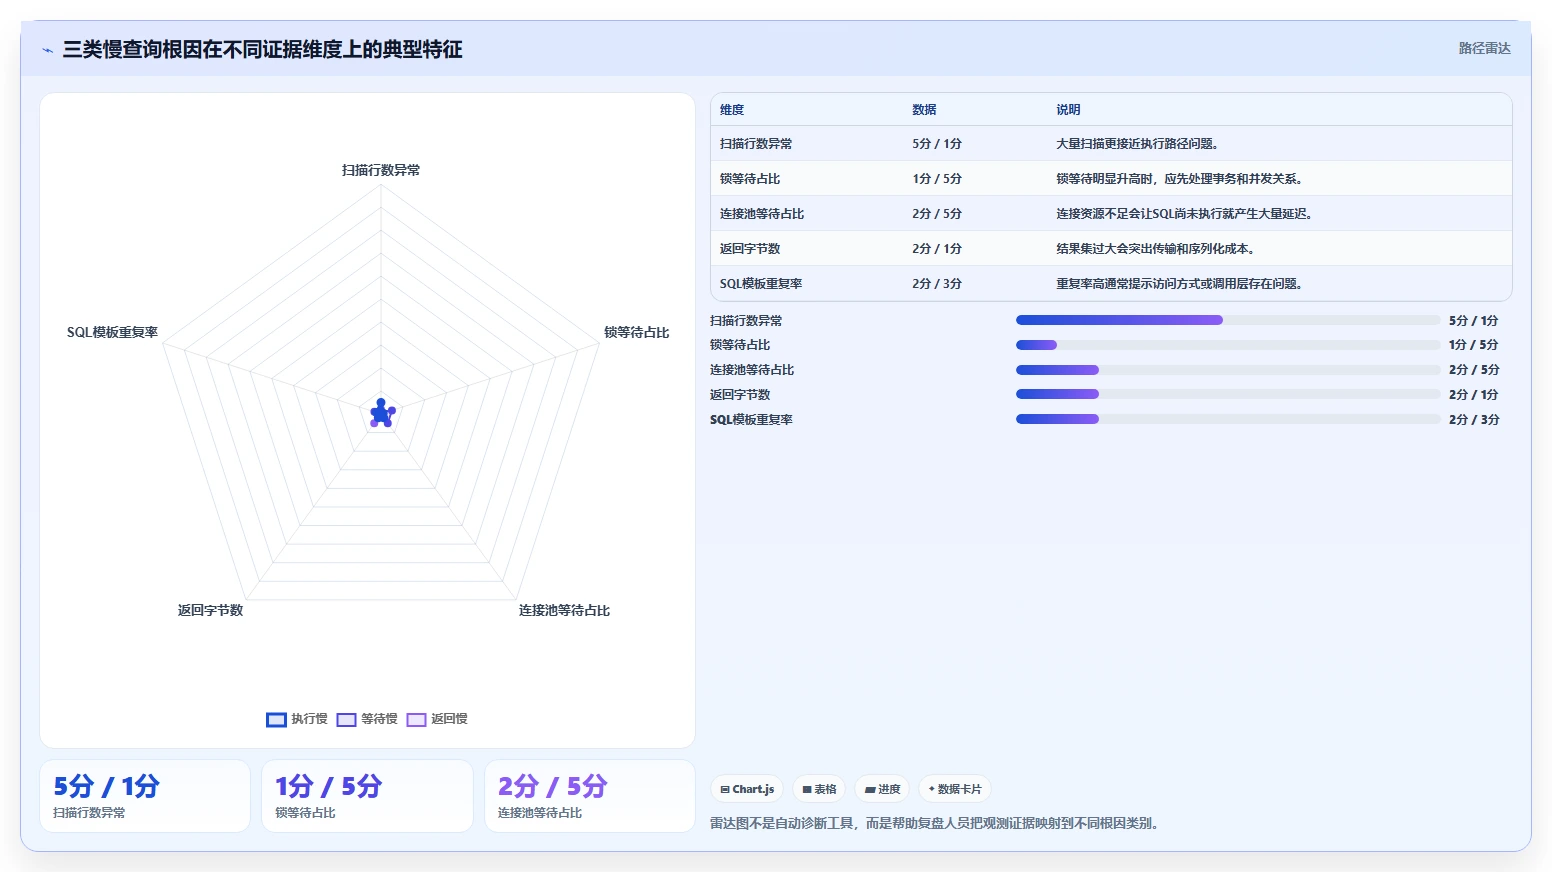Click radar axis label 返回字节数

click(x=210, y=610)
